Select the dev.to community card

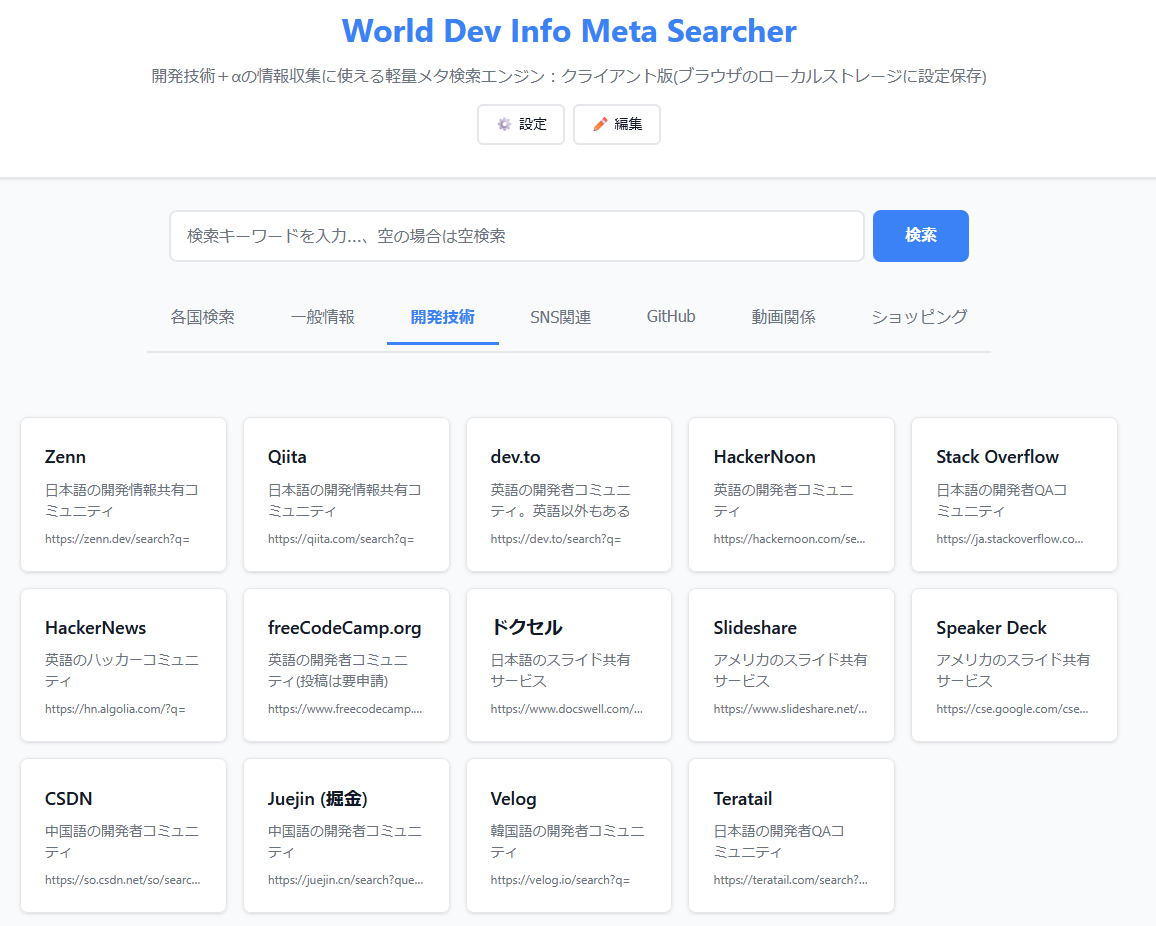pyautogui.click(x=568, y=494)
